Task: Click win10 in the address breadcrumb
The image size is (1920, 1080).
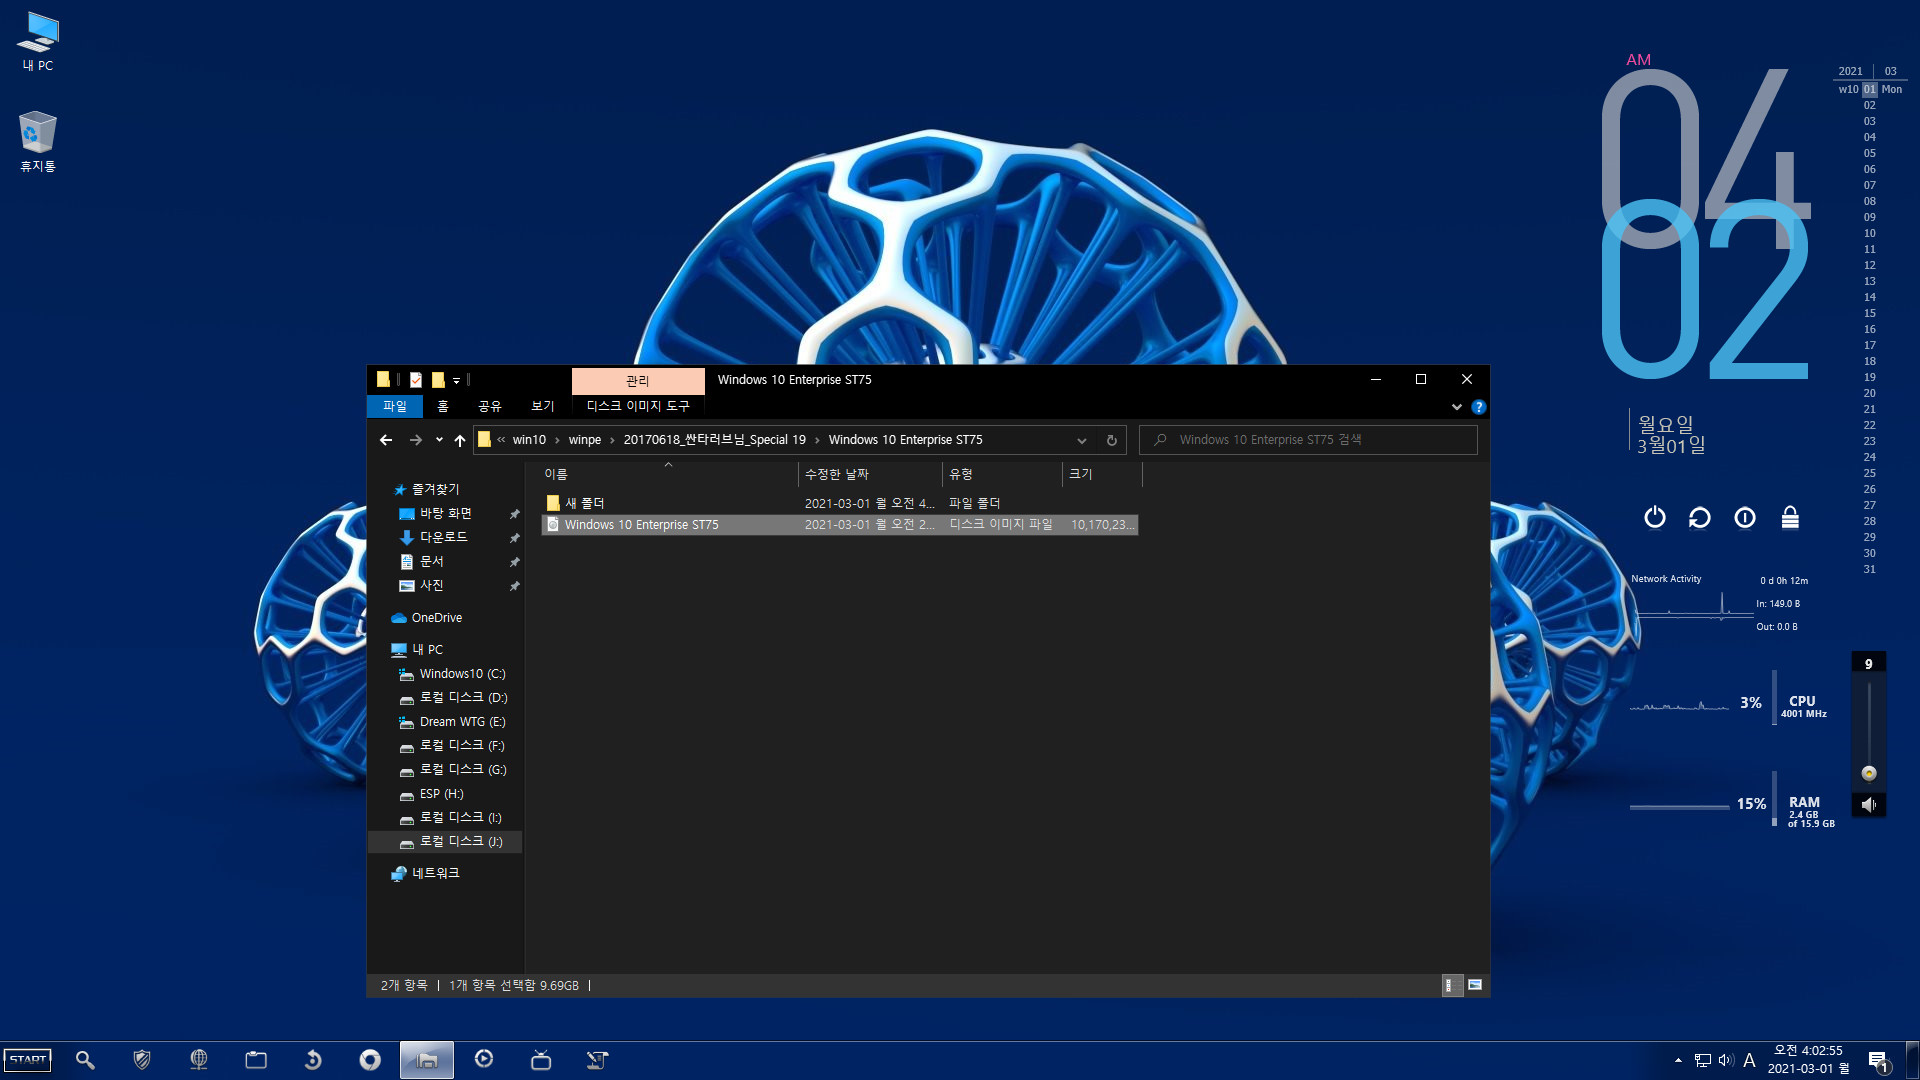Action: click(x=529, y=440)
